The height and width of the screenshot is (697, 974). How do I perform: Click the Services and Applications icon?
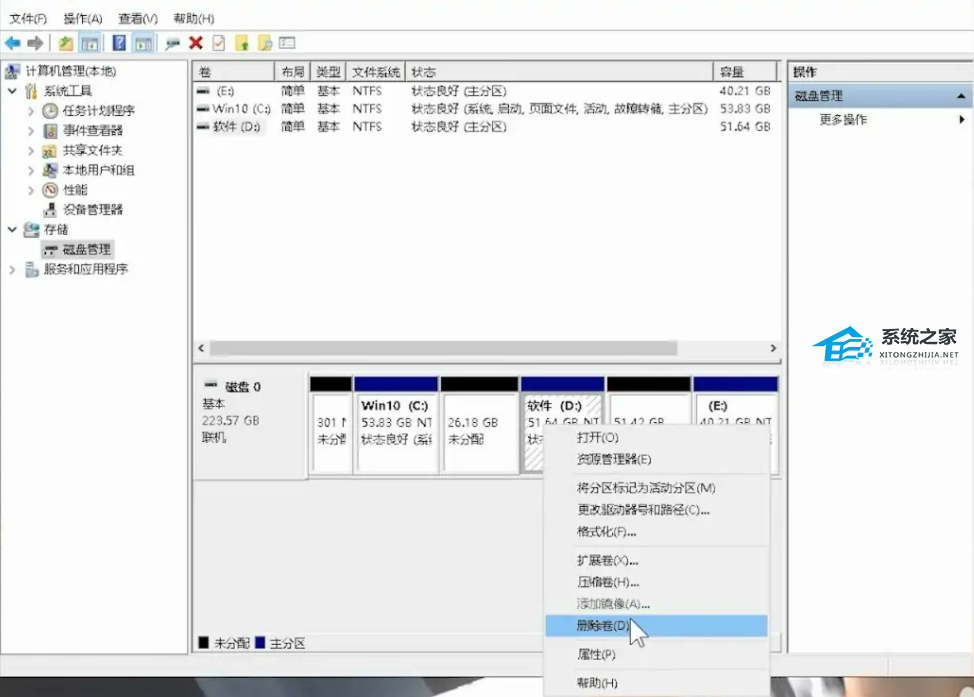point(32,270)
